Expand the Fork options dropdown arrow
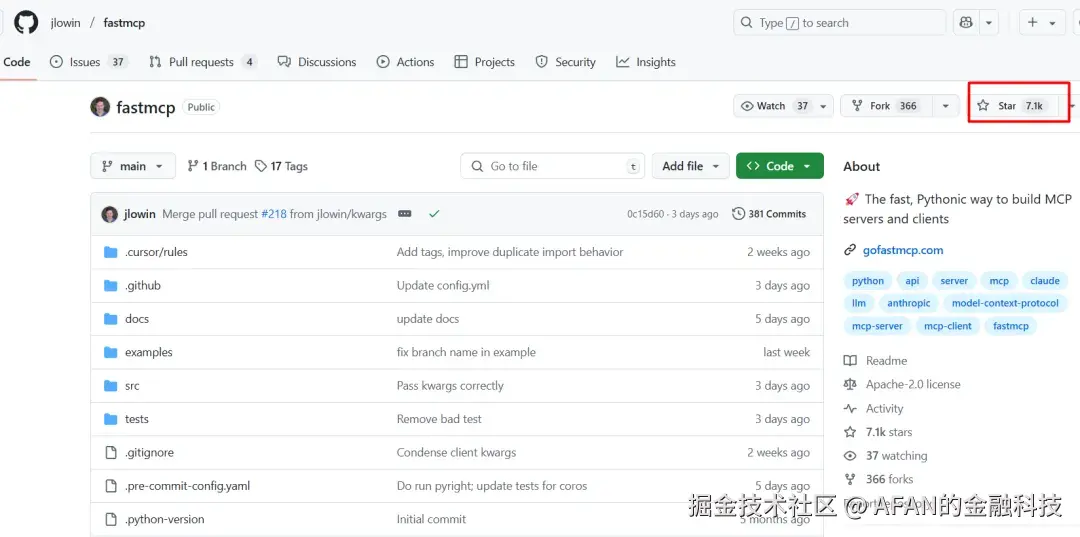The width and height of the screenshot is (1080, 537). coord(946,106)
